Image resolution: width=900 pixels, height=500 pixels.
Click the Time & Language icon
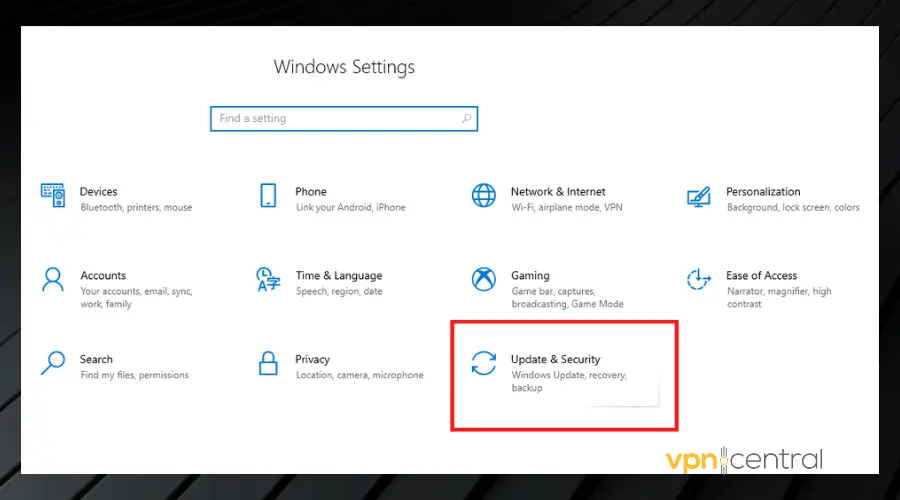tap(268, 279)
